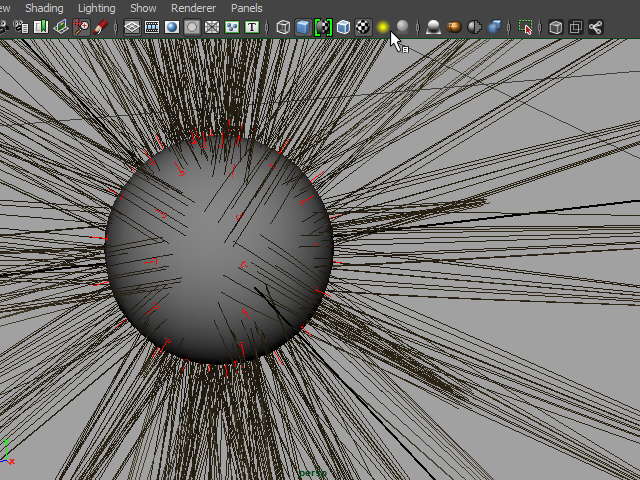Collapse toolbar handle after Safe Title icon
This screenshot has height=480, width=640.
tap(267, 27)
